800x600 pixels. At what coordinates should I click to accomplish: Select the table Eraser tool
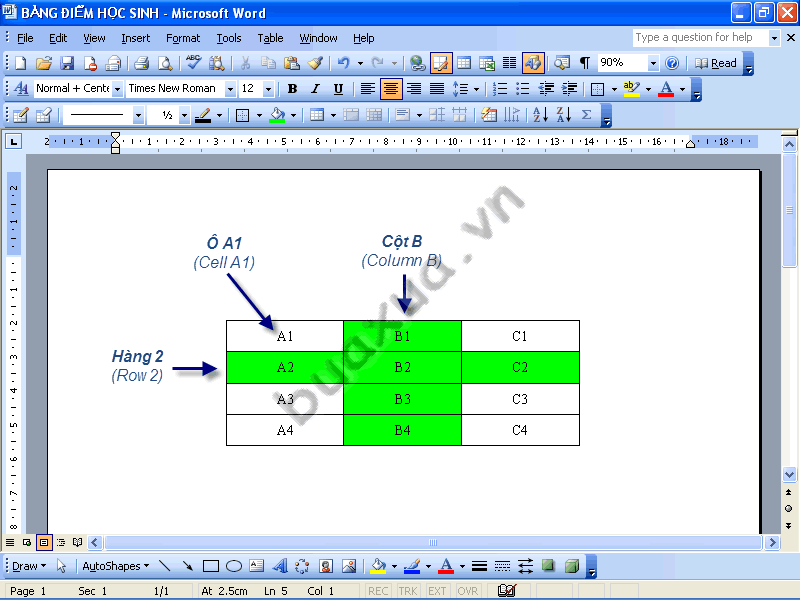[x=44, y=115]
